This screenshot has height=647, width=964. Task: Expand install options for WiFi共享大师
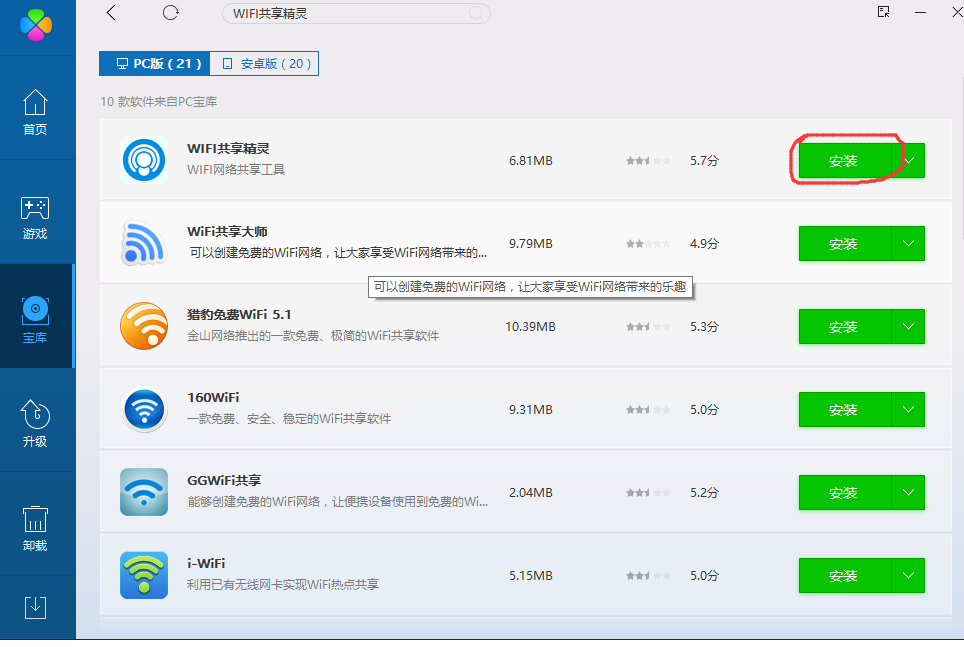909,244
